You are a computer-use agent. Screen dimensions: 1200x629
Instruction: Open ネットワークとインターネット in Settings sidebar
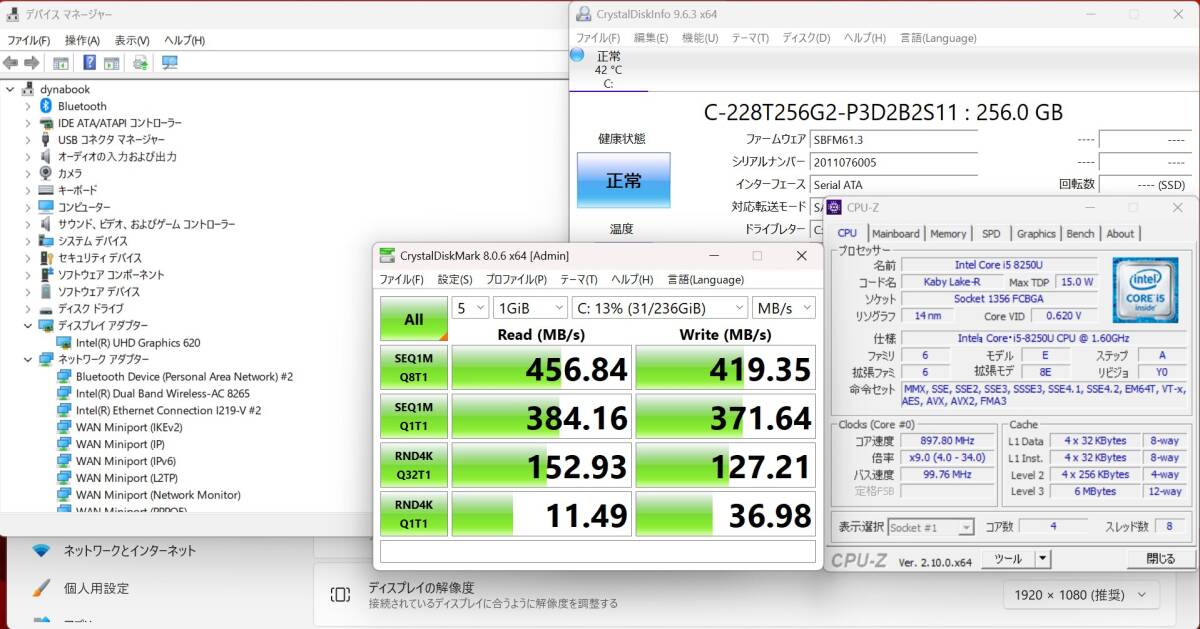point(130,550)
